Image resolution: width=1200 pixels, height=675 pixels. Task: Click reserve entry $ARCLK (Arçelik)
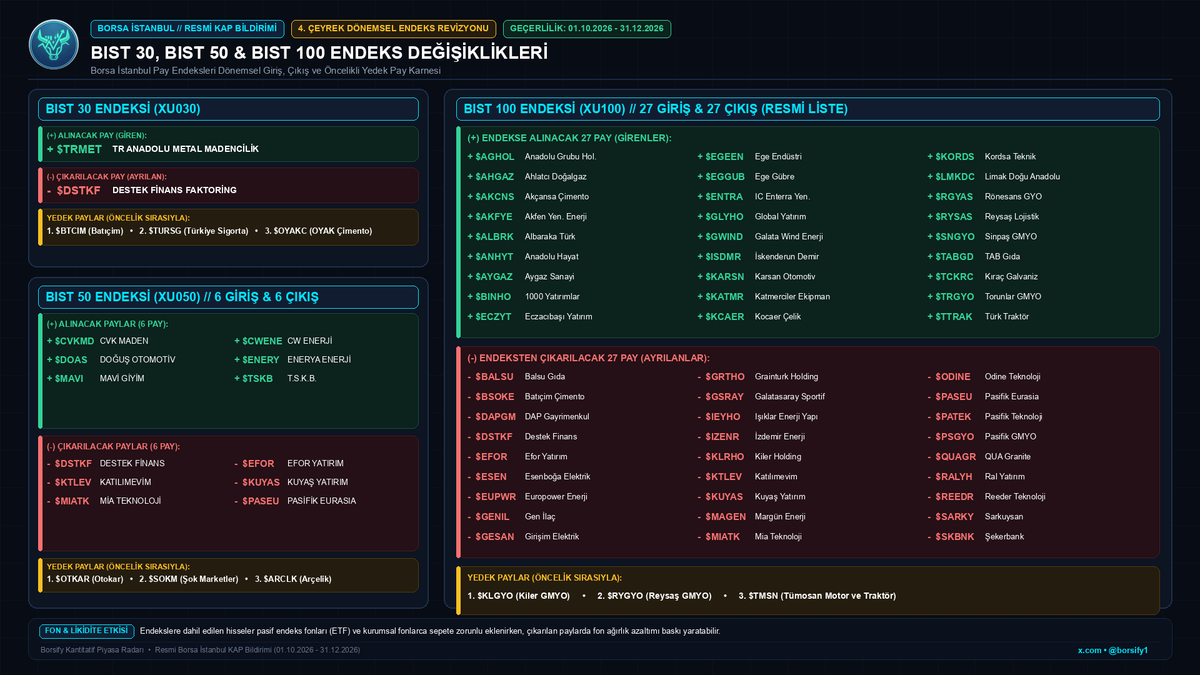click(293, 579)
